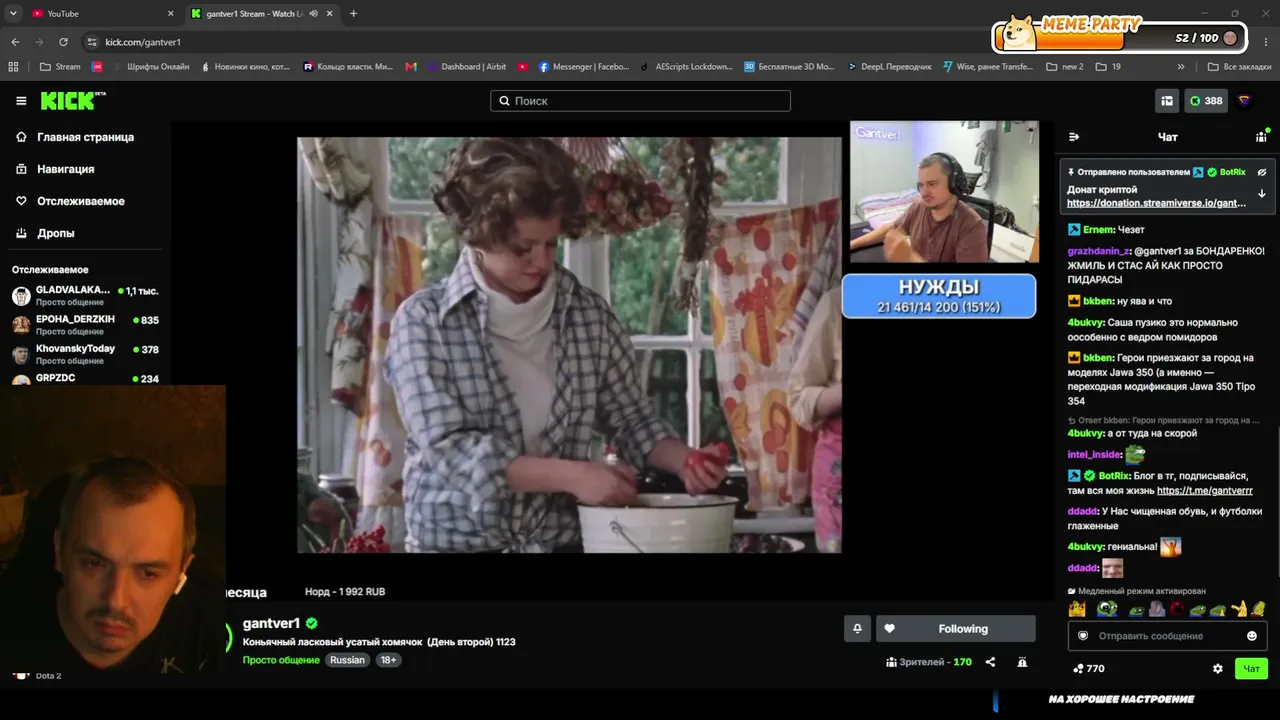Open GRPZDC followed channel
The image size is (1280, 720).
tap(85, 379)
